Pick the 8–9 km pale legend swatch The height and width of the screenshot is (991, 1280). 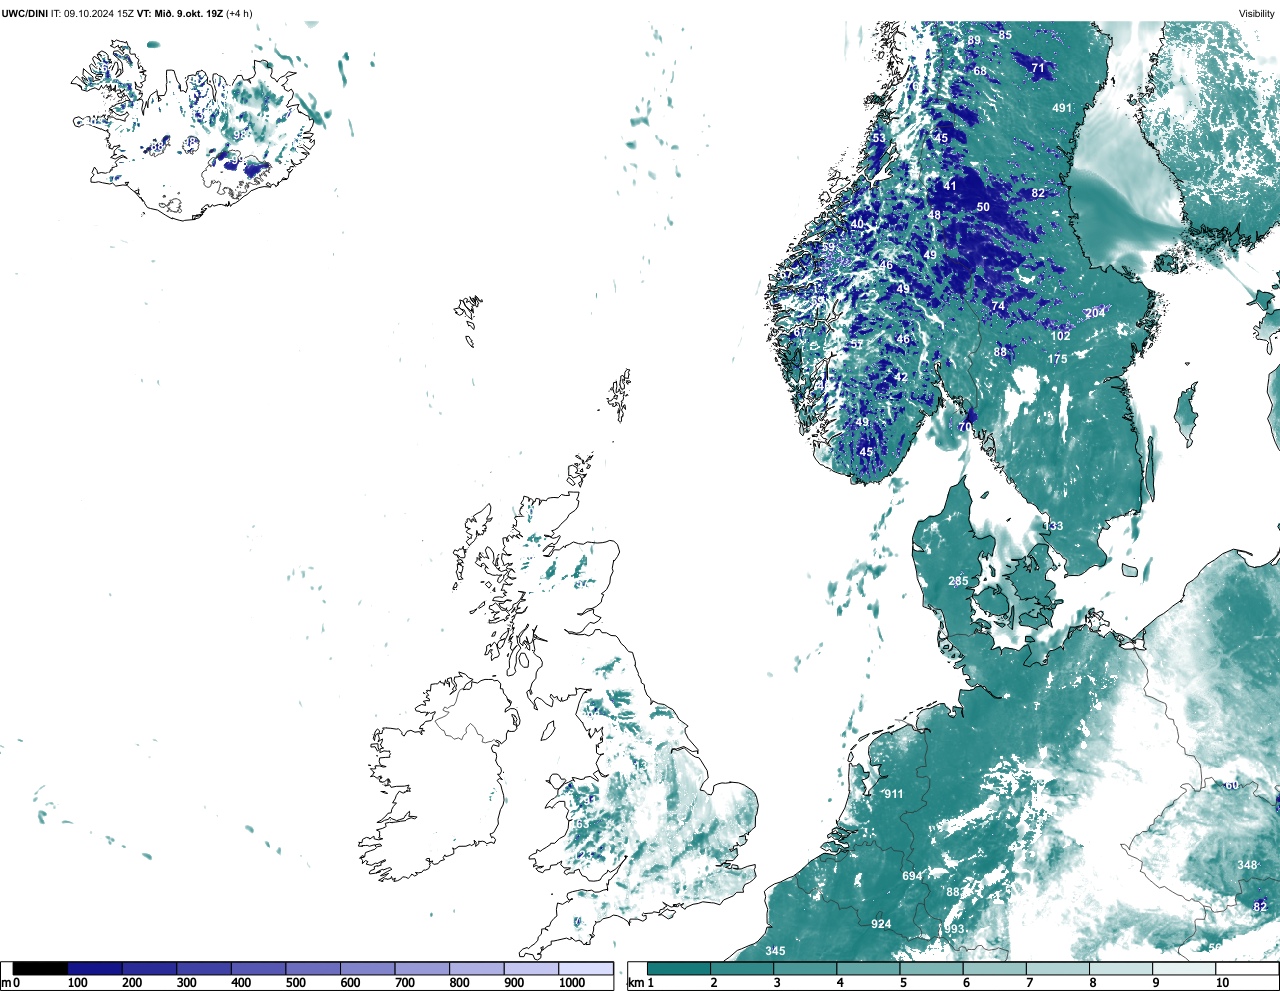click(1122, 968)
